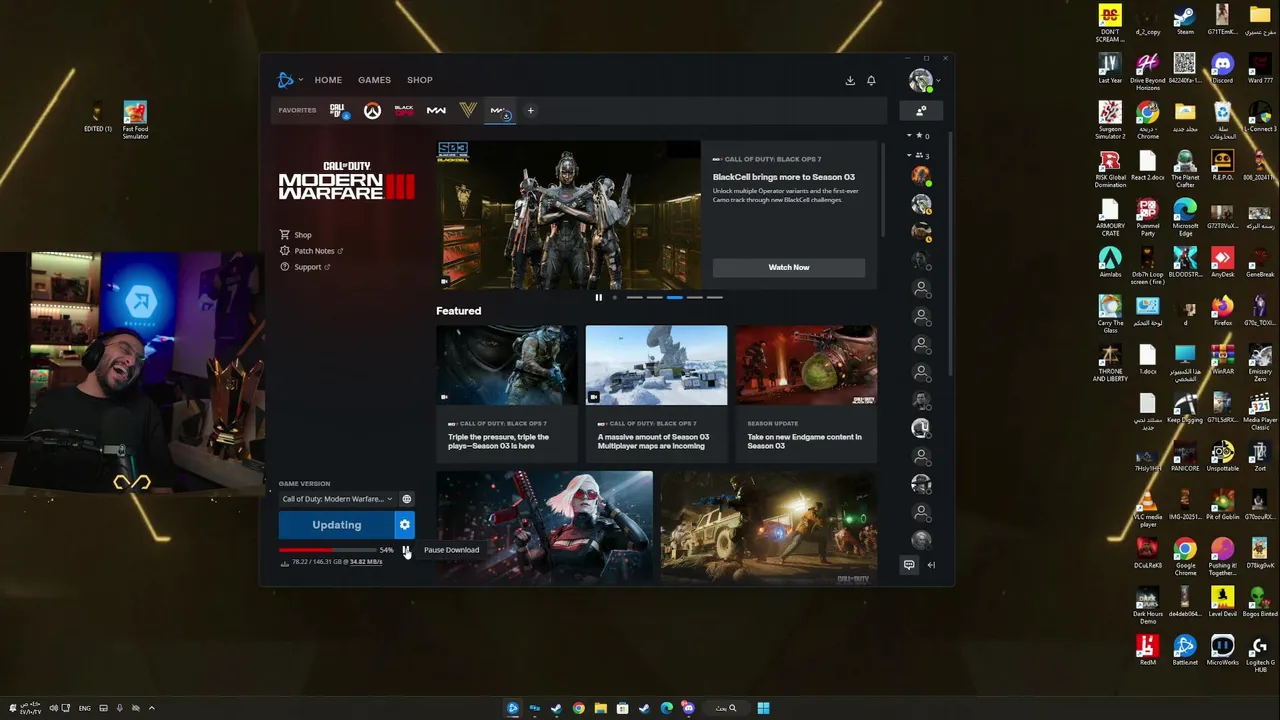Open Microsoft Edge desktop shortcut

[1185, 215]
